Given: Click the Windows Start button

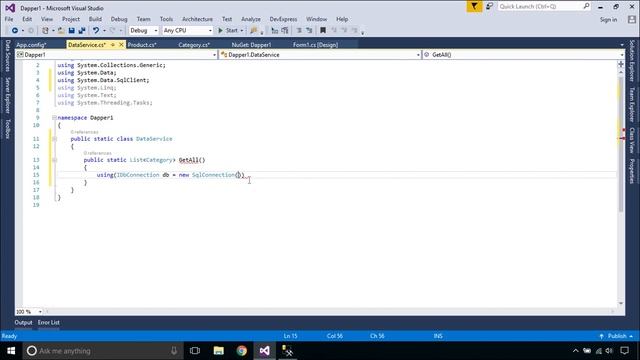Looking at the screenshot, I should pos(11,351).
